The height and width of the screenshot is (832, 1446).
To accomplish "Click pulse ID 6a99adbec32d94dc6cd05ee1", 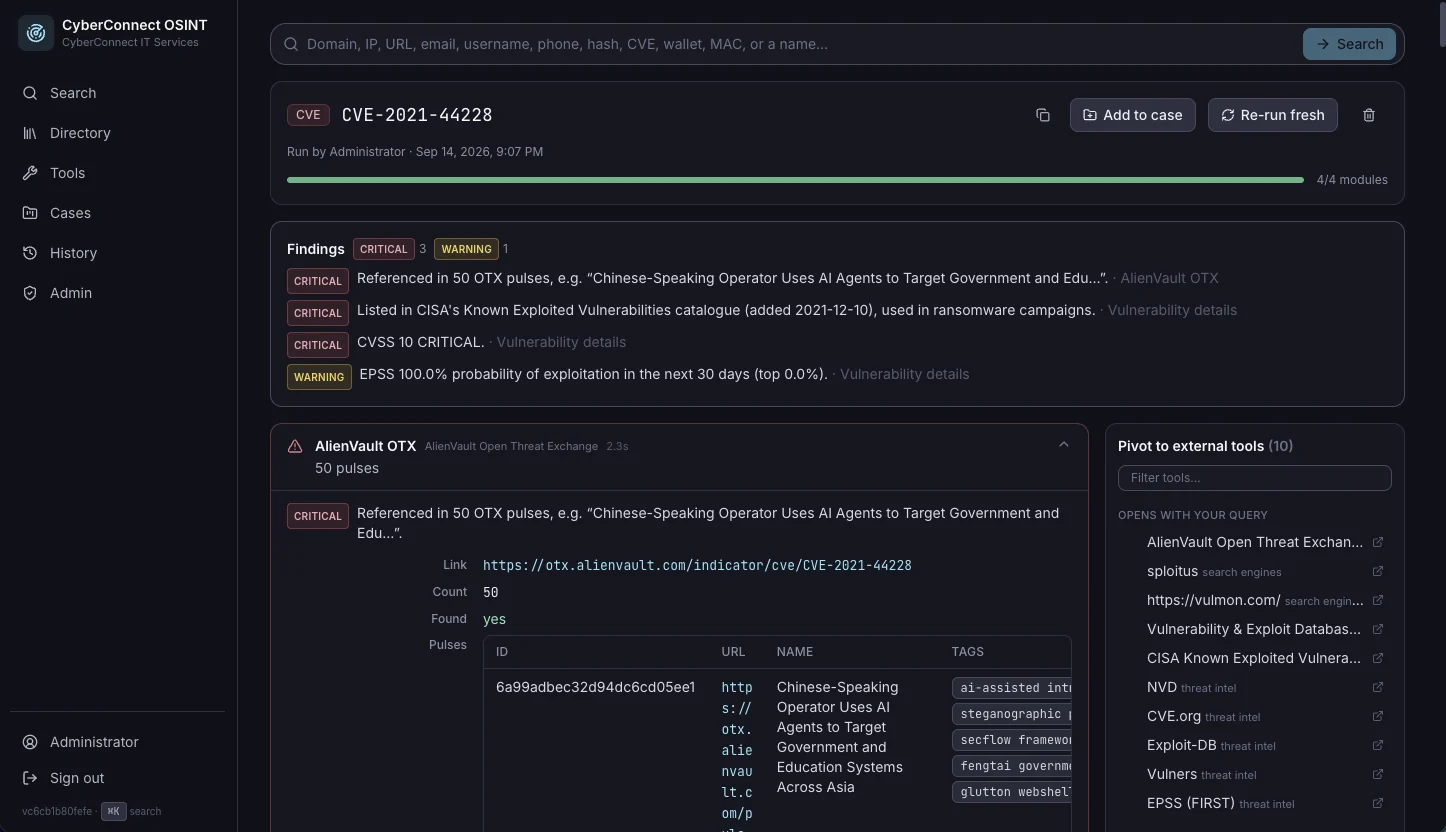I will (x=595, y=687).
